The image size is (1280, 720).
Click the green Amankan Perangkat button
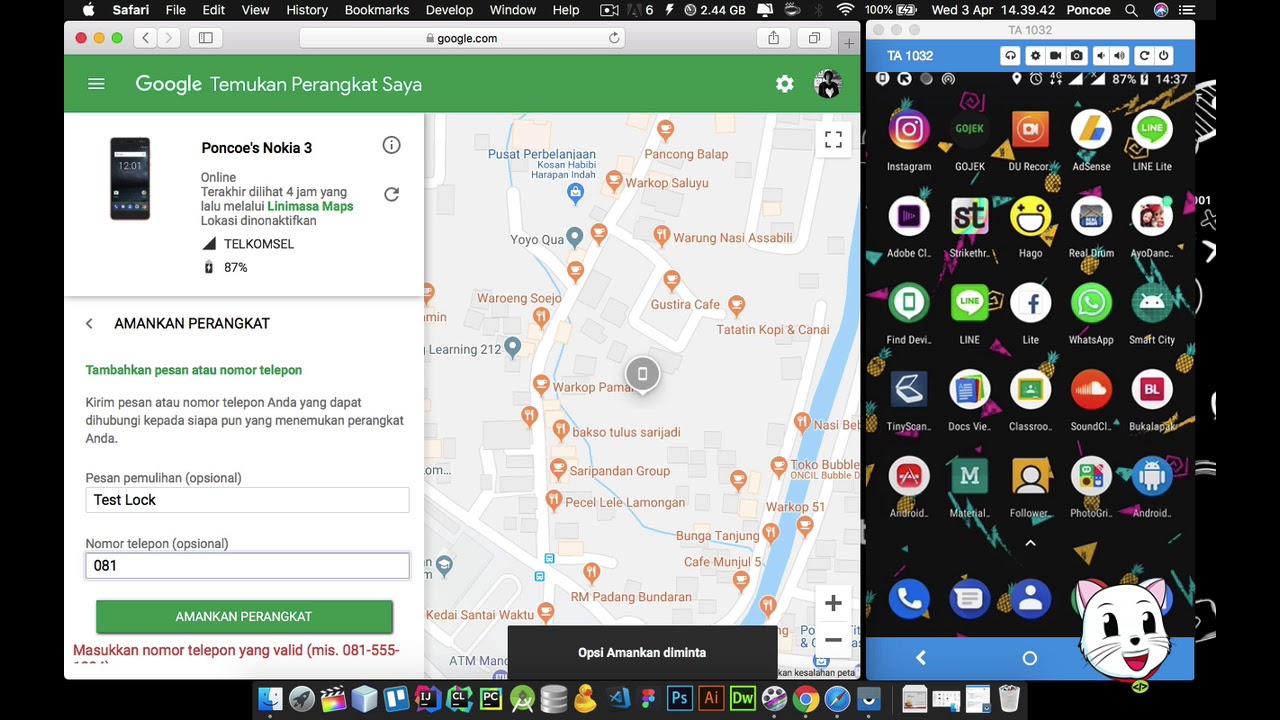(244, 617)
